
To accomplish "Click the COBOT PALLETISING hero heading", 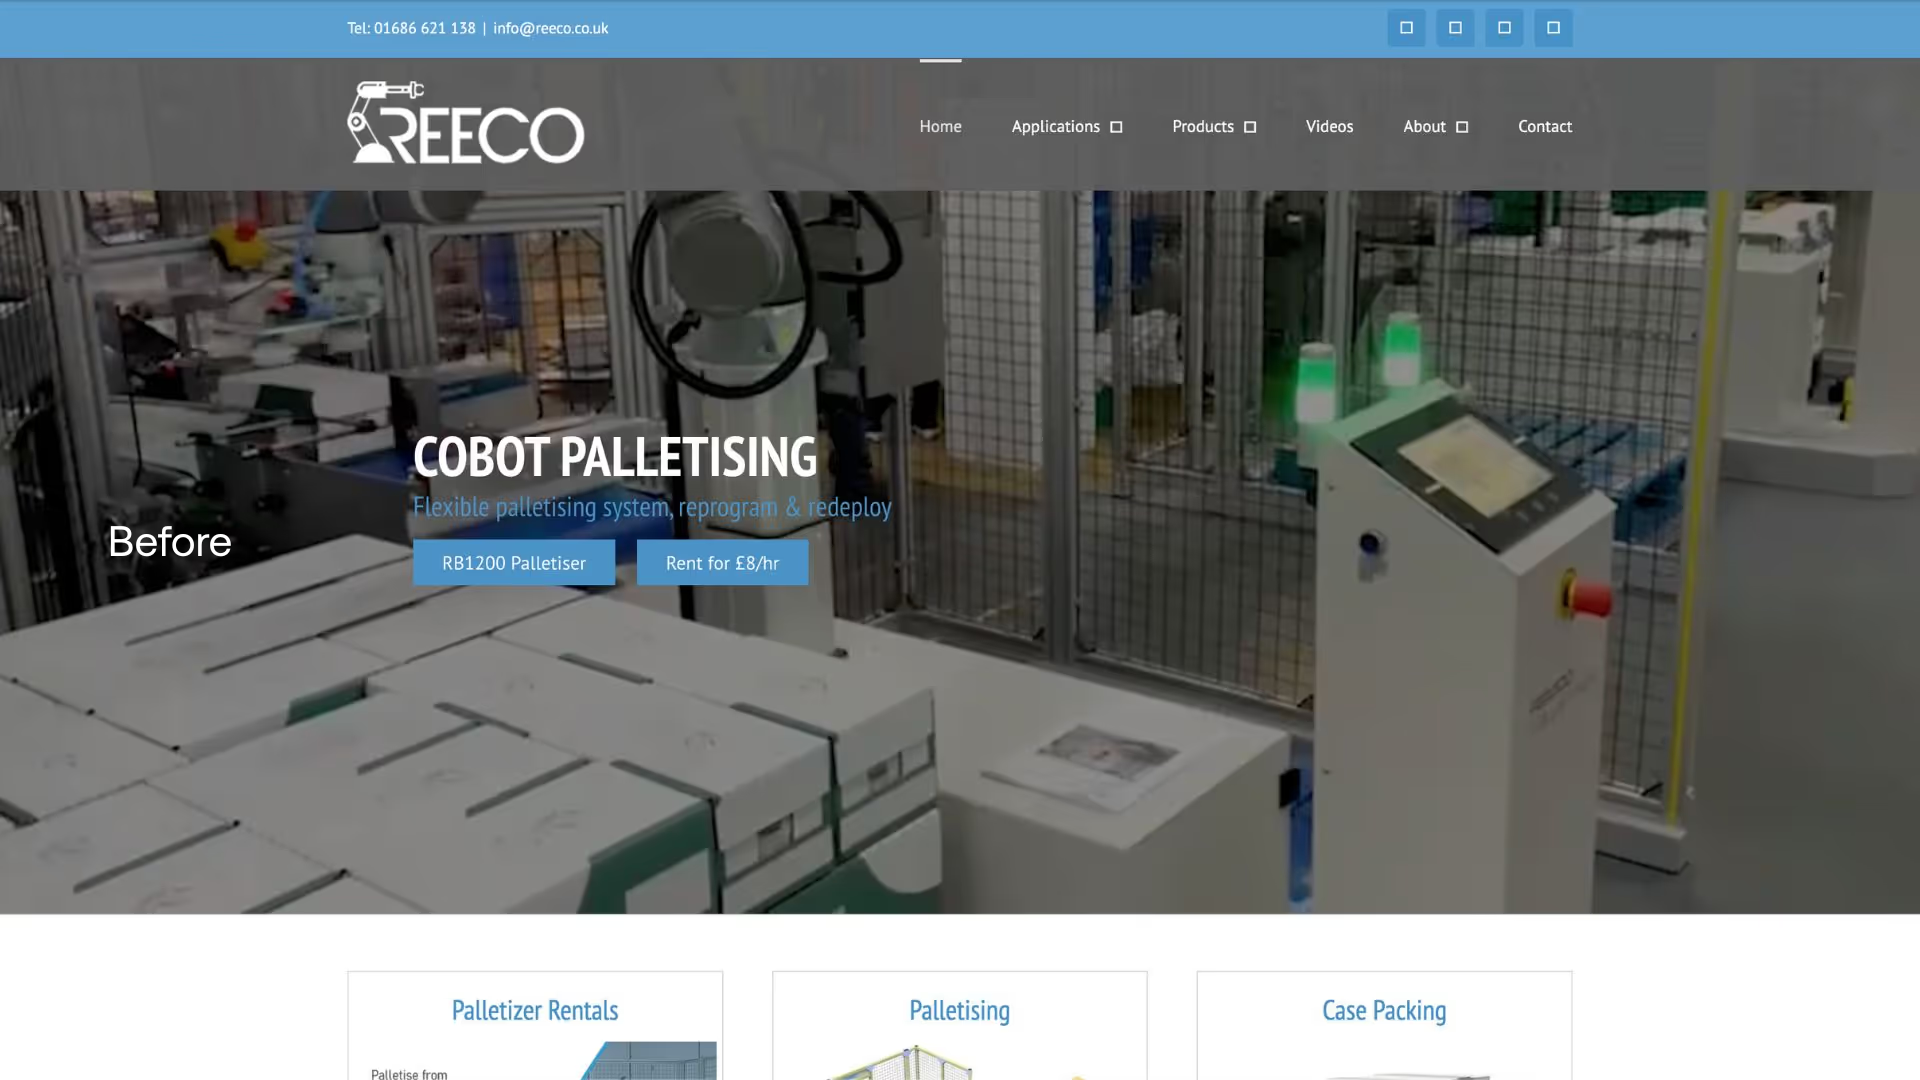I will pyautogui.click(x=615, y=457).
